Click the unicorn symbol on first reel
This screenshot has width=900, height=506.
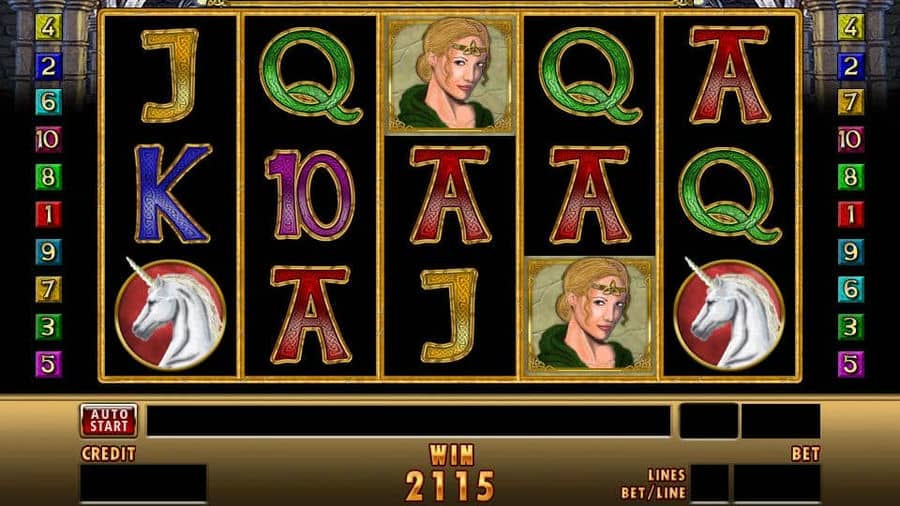[x=170, y=314]
